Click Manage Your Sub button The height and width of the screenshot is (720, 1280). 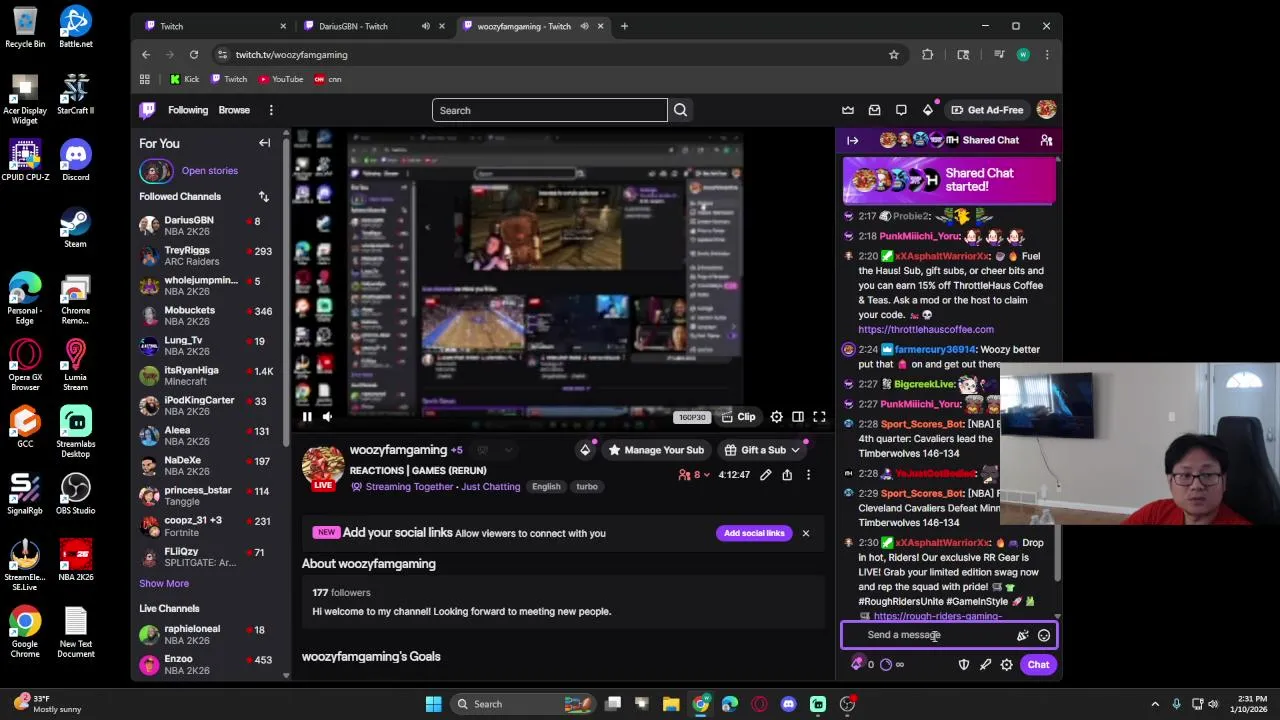tap(655, 450)
